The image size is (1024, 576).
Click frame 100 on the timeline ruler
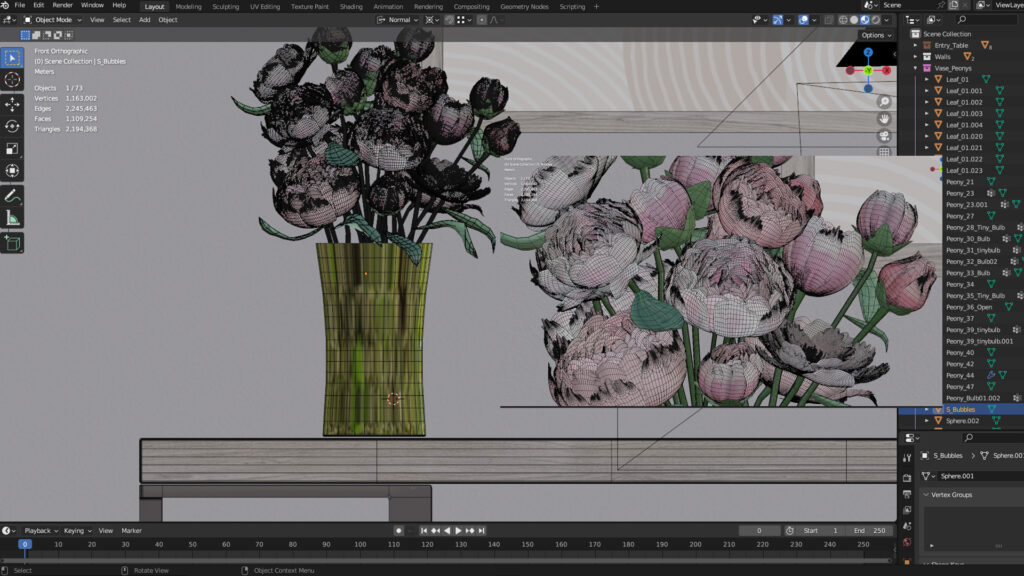pyautogui.click(x=360, y=544)
